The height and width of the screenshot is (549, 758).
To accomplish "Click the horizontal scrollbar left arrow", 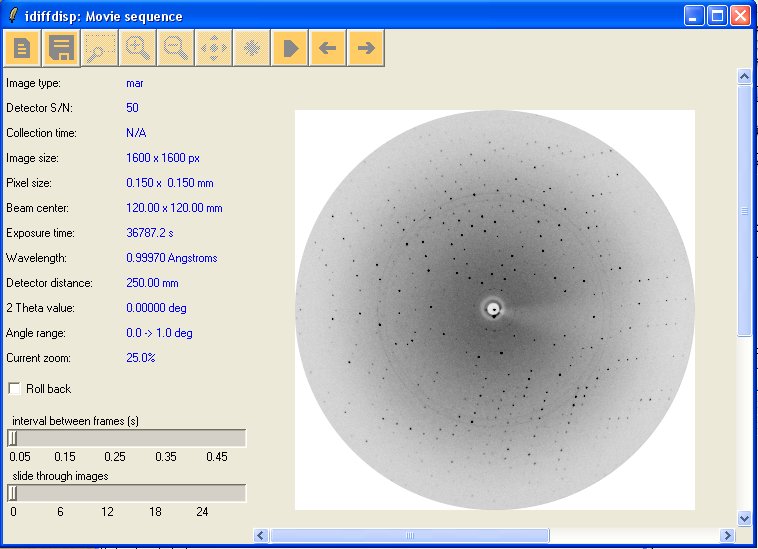I will [x=262, y=535].
